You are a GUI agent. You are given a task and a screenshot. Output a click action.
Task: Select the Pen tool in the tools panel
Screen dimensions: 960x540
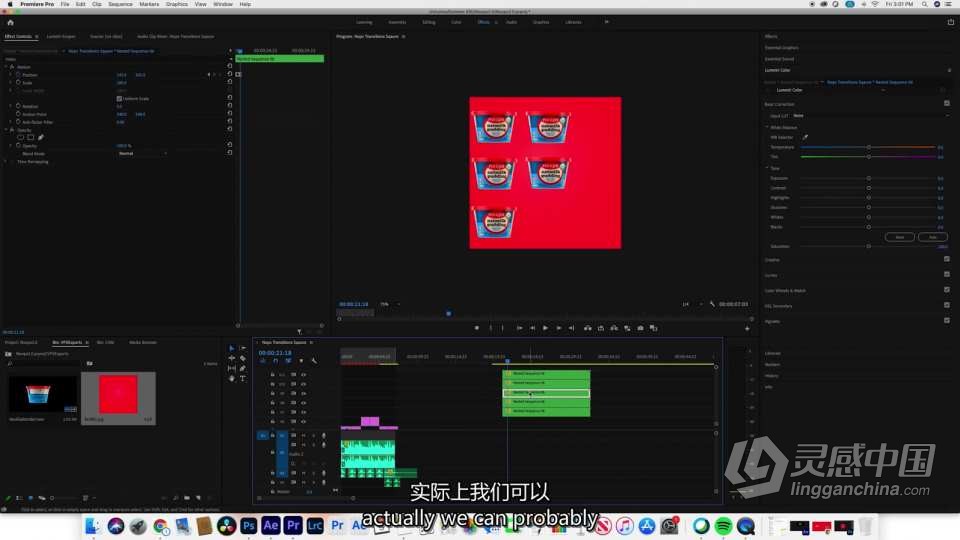243,369
